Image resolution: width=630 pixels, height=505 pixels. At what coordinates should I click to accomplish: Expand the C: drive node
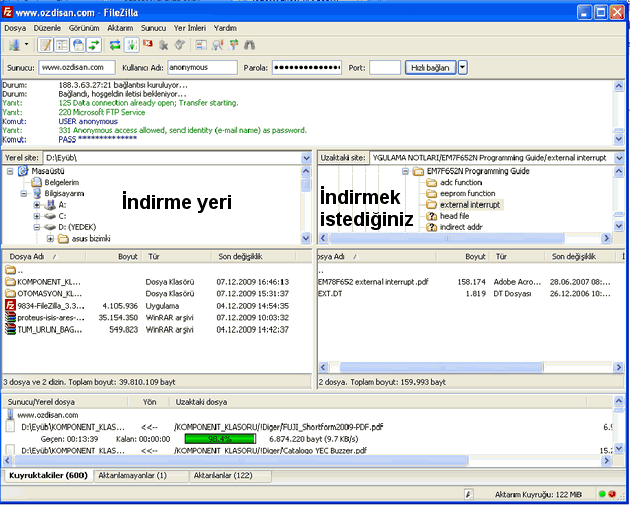37,216
